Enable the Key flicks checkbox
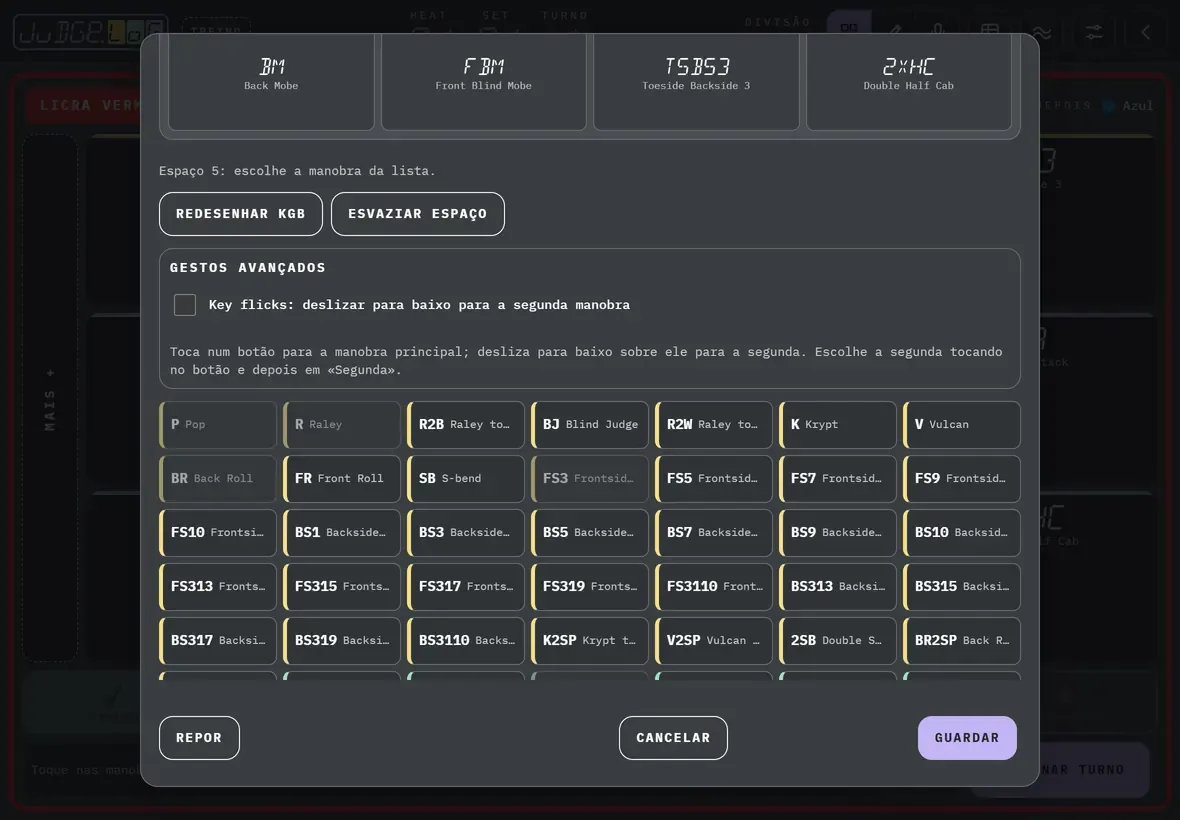The image size is (1180, 820). (x=185, y=305)
